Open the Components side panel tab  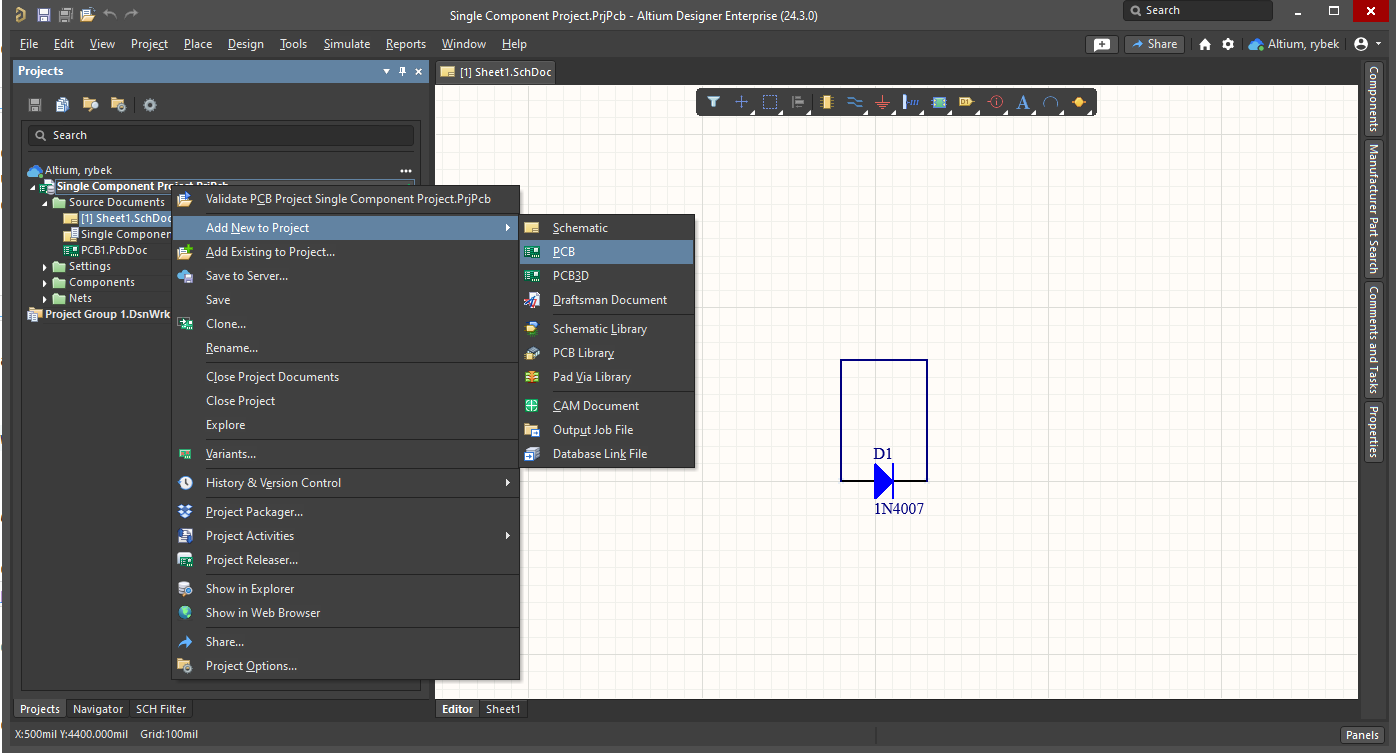tap(1373, 100)
